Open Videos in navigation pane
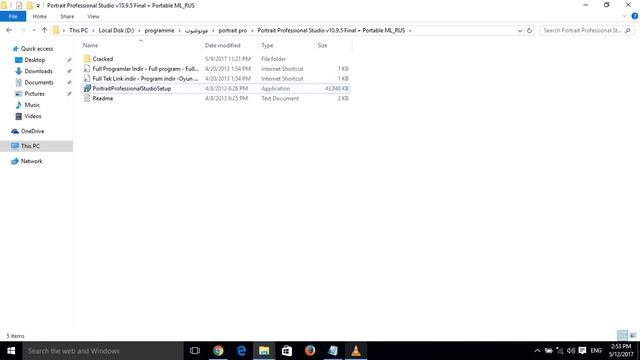640x360 pixels. pyautogui.click(x=33, y=116)
